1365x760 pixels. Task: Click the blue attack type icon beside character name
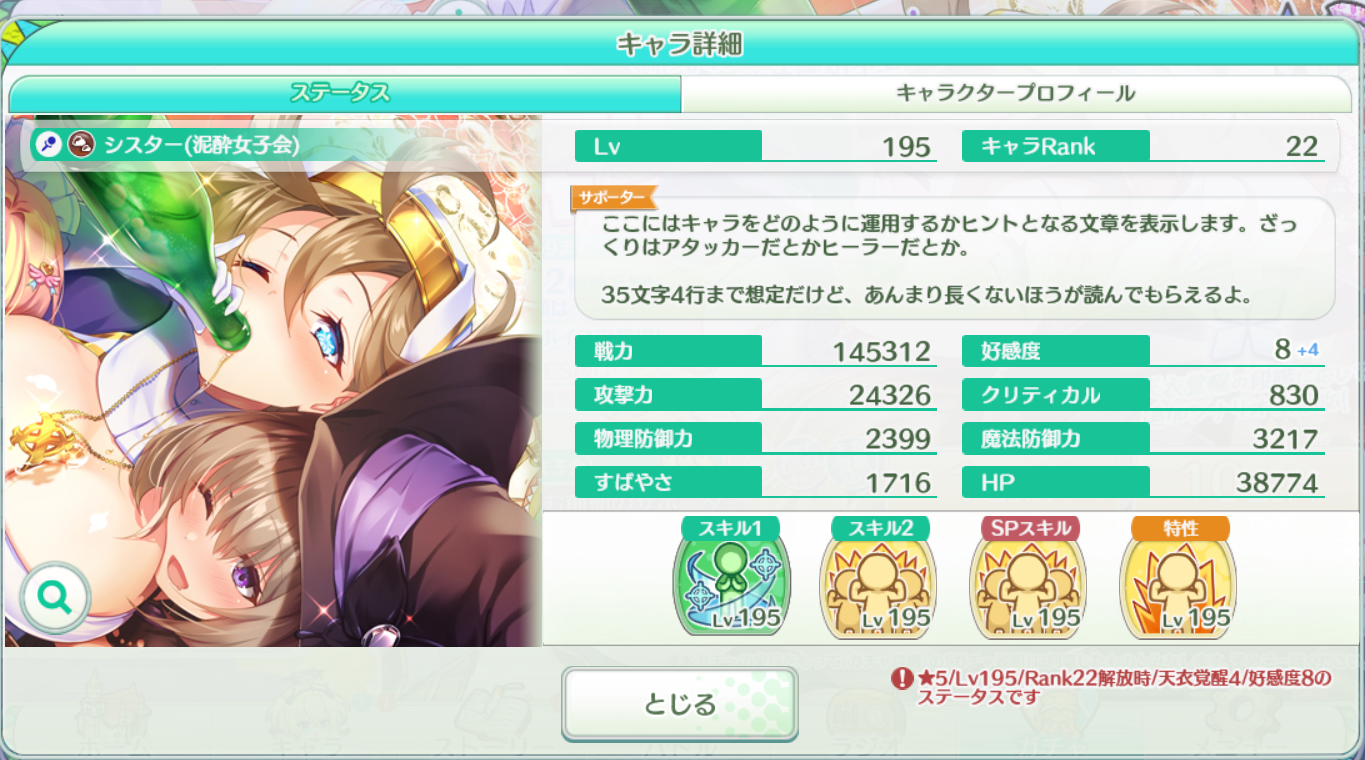(48, 144)
